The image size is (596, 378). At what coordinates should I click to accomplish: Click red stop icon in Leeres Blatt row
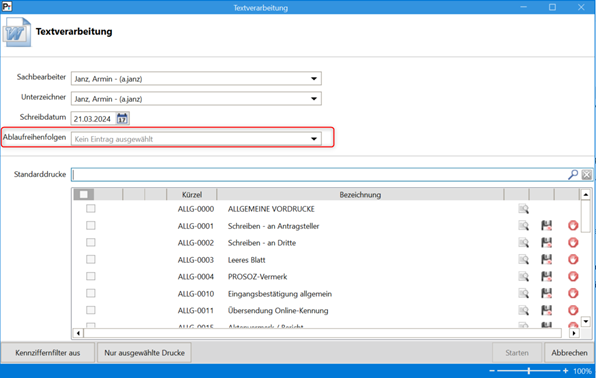(573, 259)
